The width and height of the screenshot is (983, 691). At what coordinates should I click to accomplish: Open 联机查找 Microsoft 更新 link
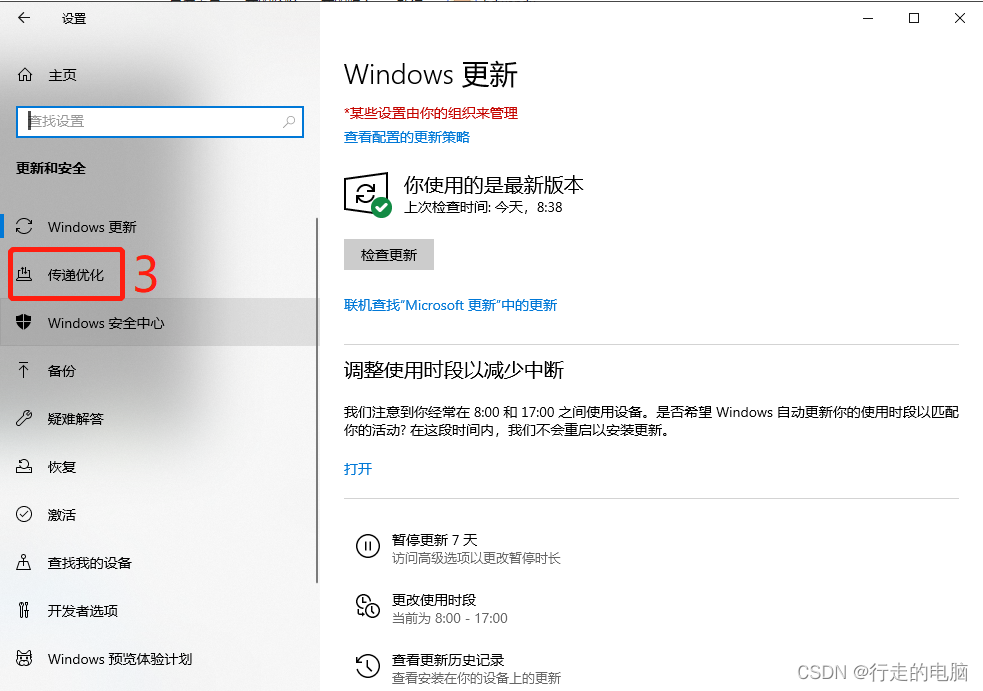pos(450,305)
